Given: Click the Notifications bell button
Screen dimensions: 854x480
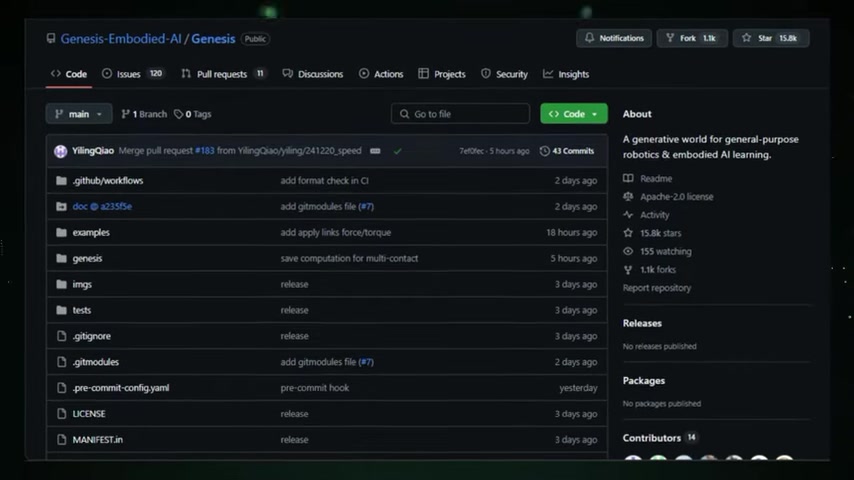Looking at the screenshot, I should pyautogui.click(x=614, y=38).
